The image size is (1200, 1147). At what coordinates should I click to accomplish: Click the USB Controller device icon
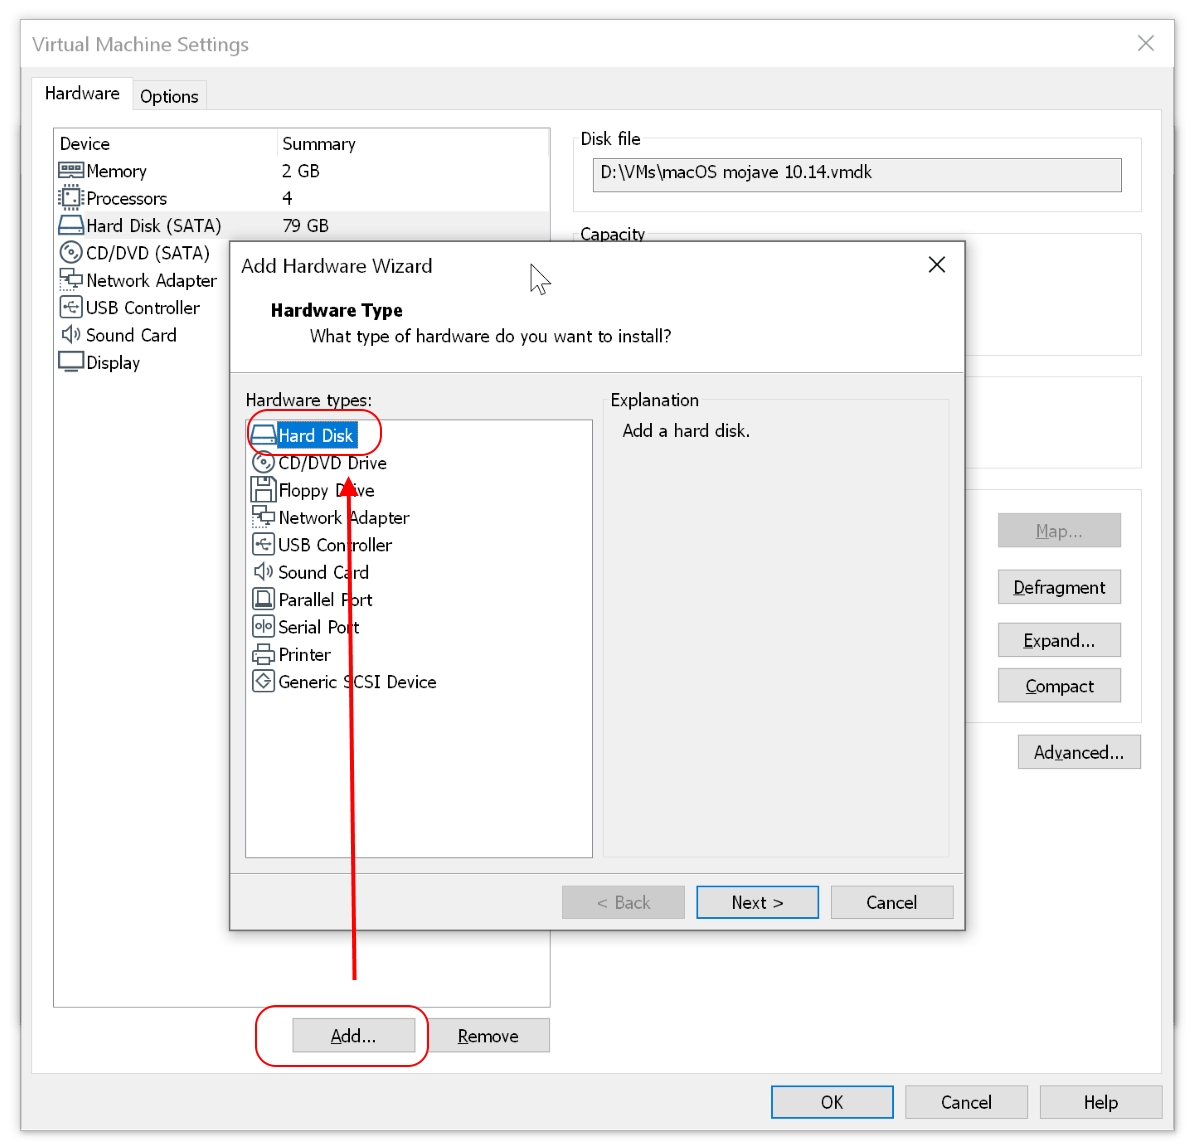tap(71, 307)
